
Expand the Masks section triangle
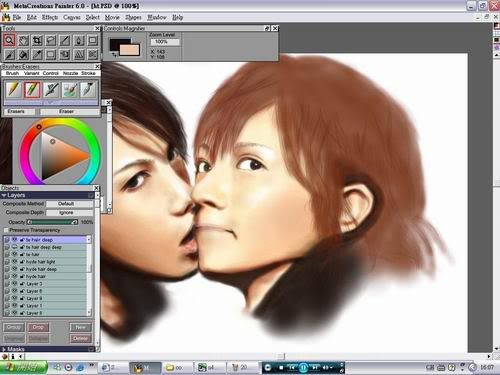(4, 349)
